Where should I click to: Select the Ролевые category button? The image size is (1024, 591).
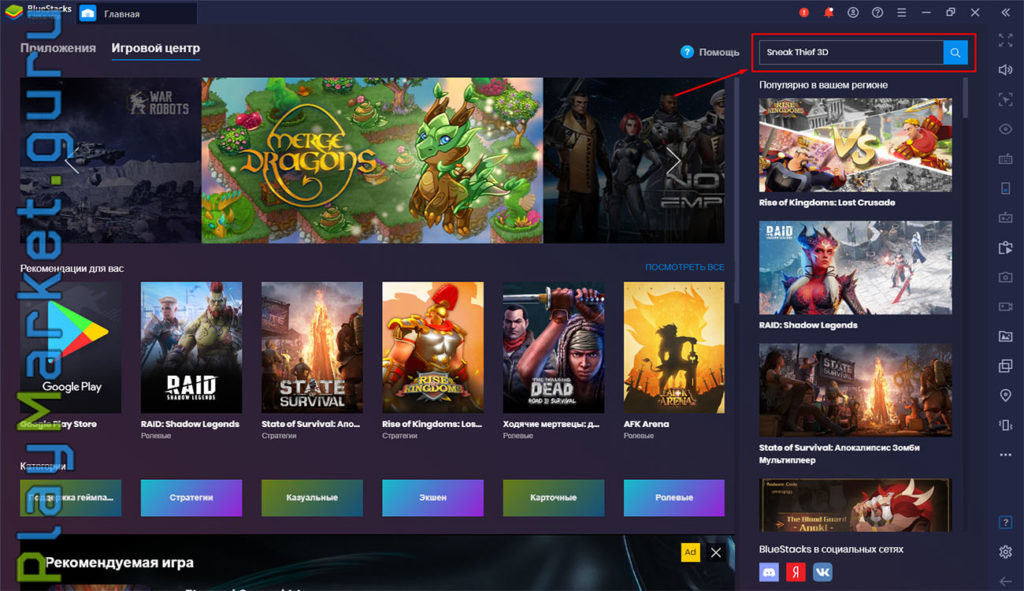[674, 498]
